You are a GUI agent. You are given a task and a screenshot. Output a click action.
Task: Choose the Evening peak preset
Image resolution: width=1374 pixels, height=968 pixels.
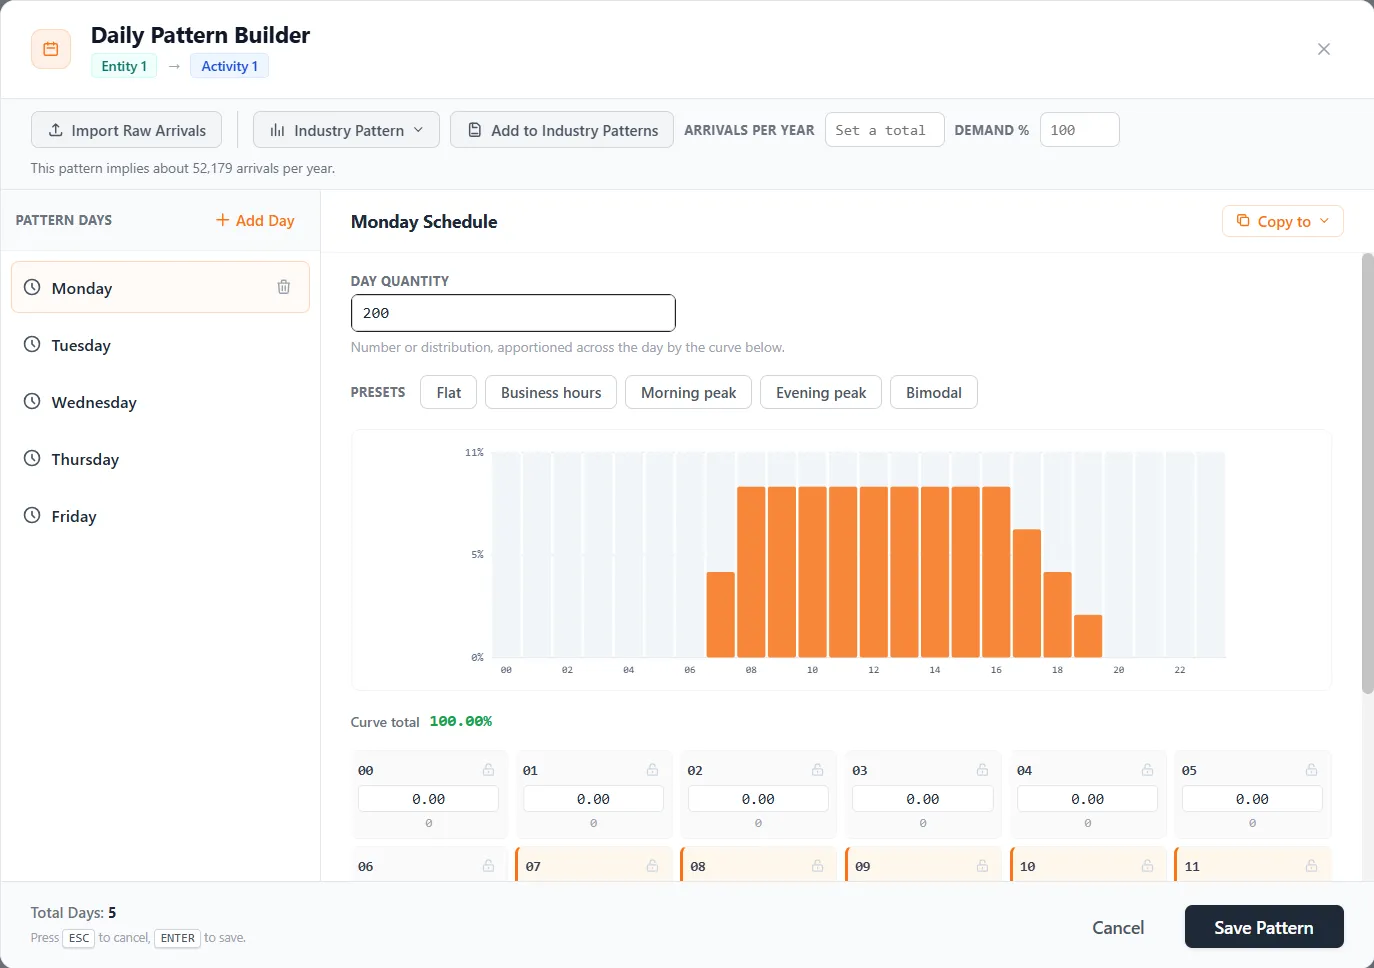click(821, 392)
